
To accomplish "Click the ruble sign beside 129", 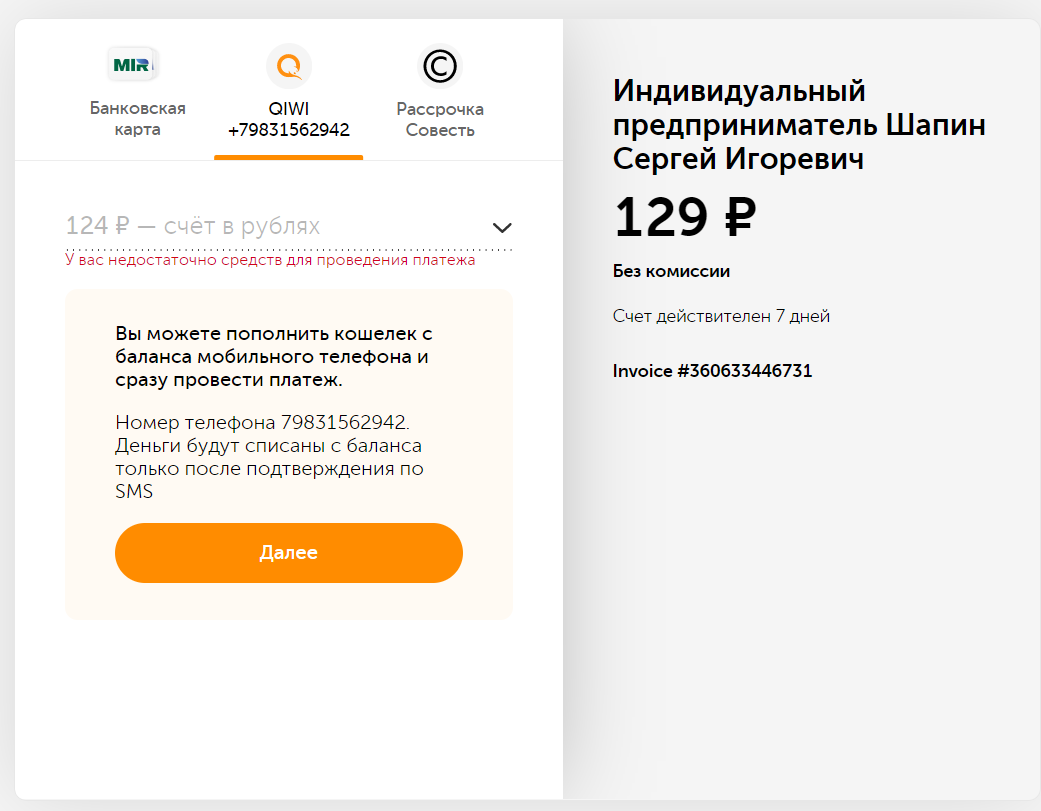I will pyautogui.click(x=740, y=217).
